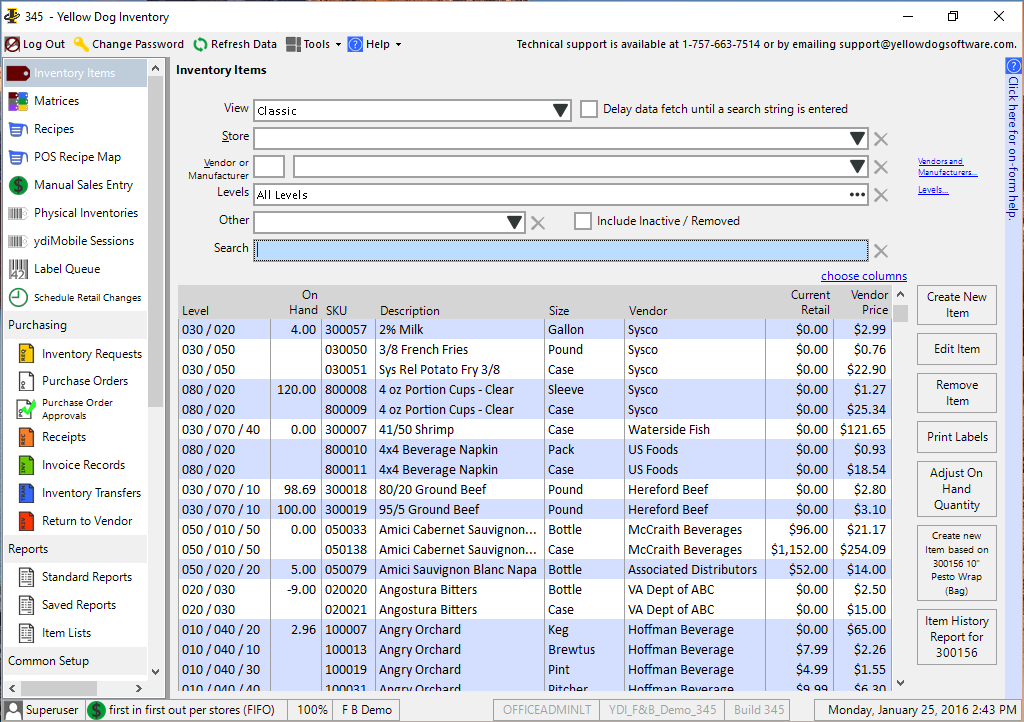This screenshot has width=1024, height=722.
Task: Click into the Search input field
Action: click(560, 250)
